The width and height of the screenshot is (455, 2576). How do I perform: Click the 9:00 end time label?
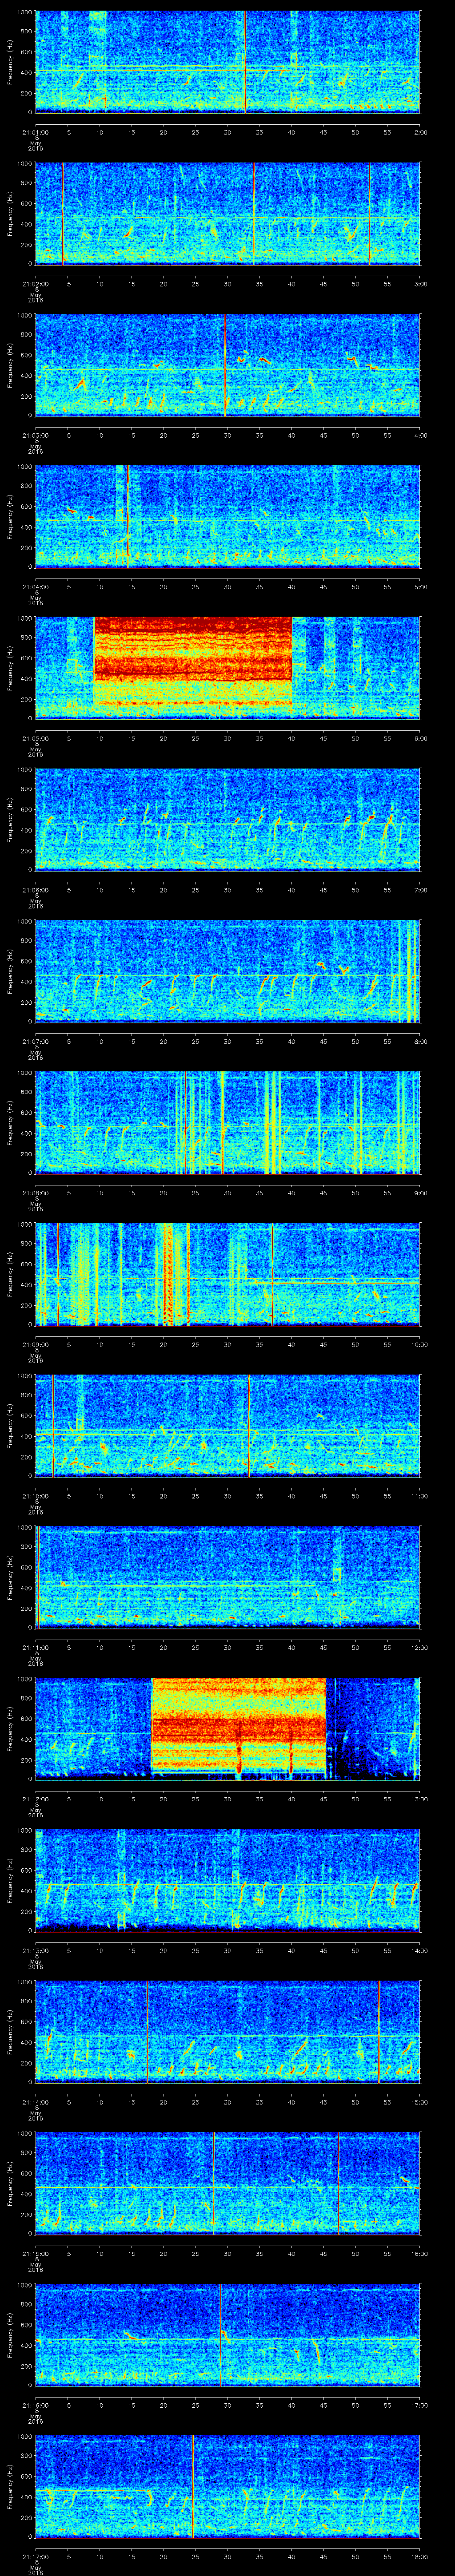pyautogui.click(x=420, y=1193)
